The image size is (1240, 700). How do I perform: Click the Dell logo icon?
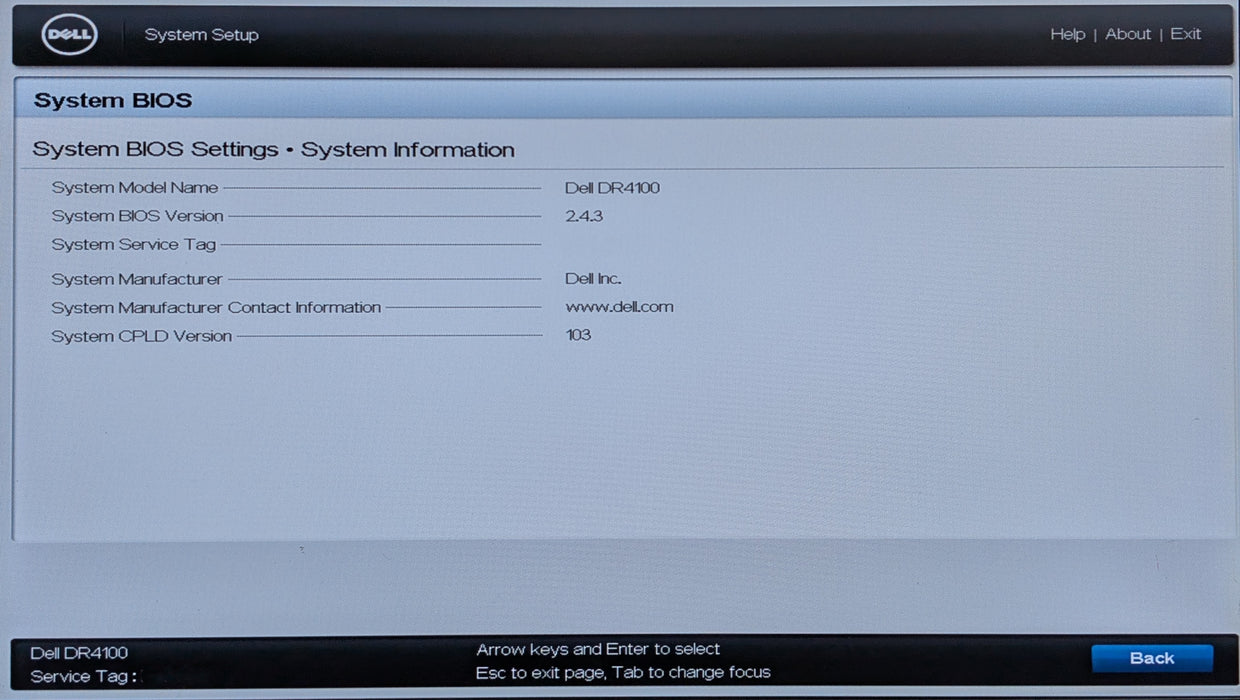[69, 35]
